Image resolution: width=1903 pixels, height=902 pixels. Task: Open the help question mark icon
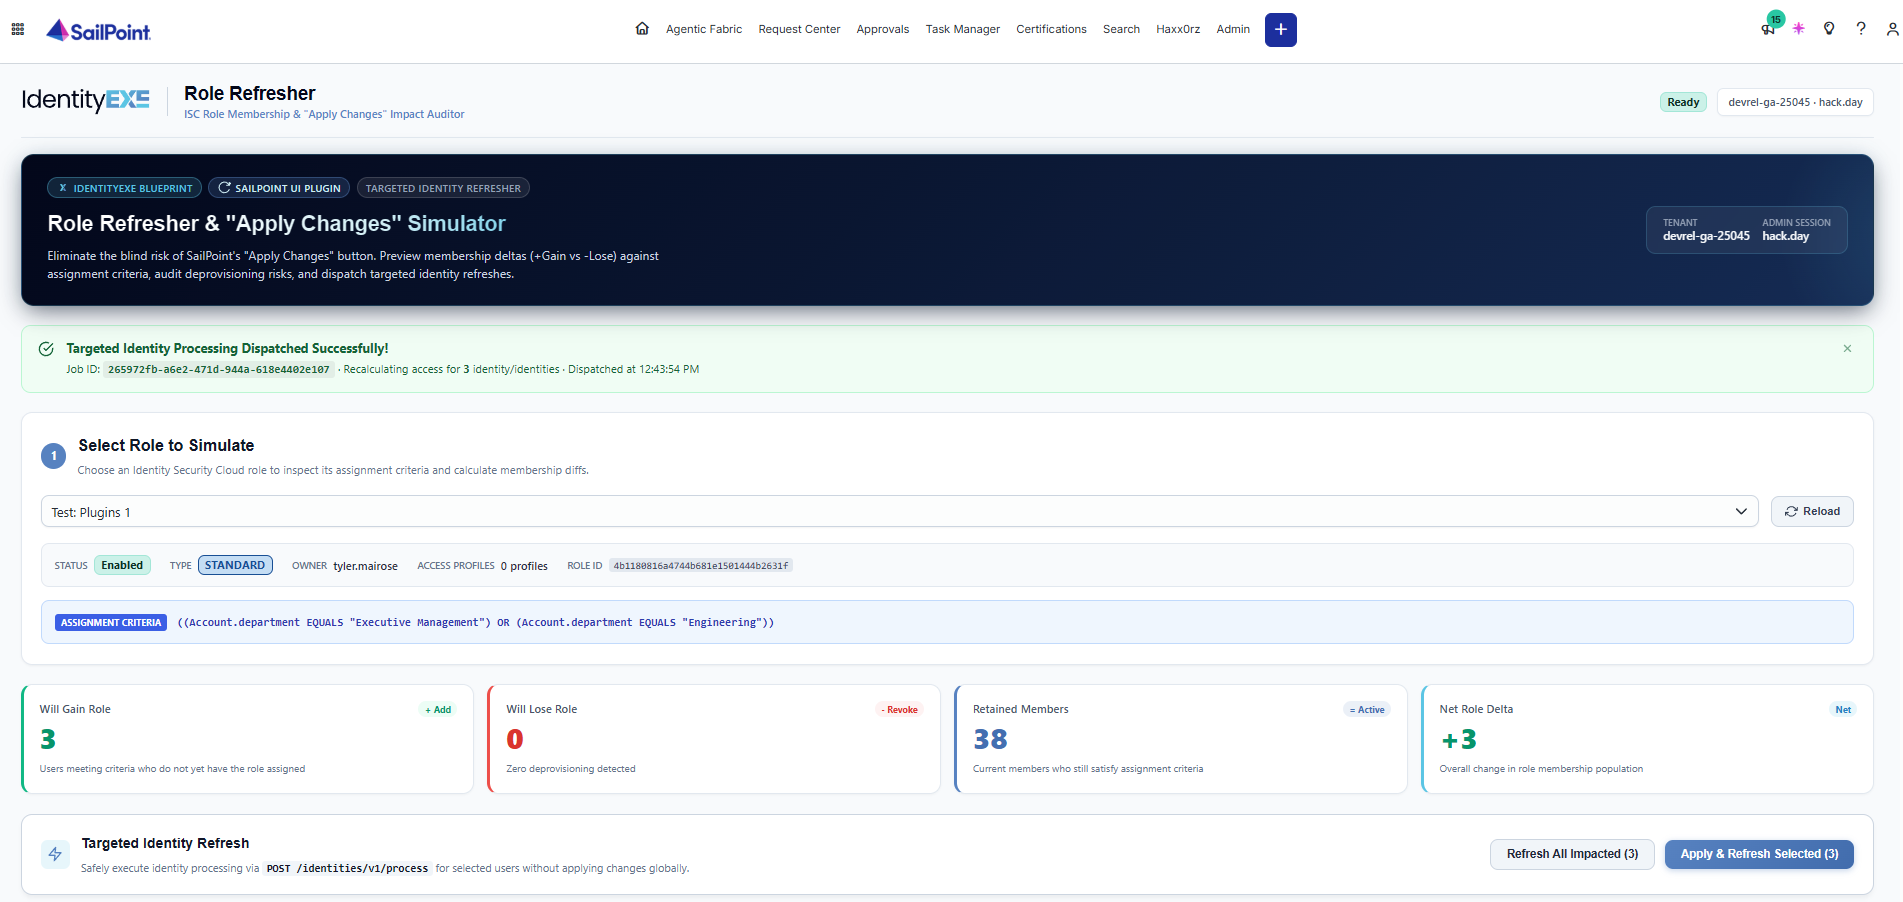pos(1861,29)
